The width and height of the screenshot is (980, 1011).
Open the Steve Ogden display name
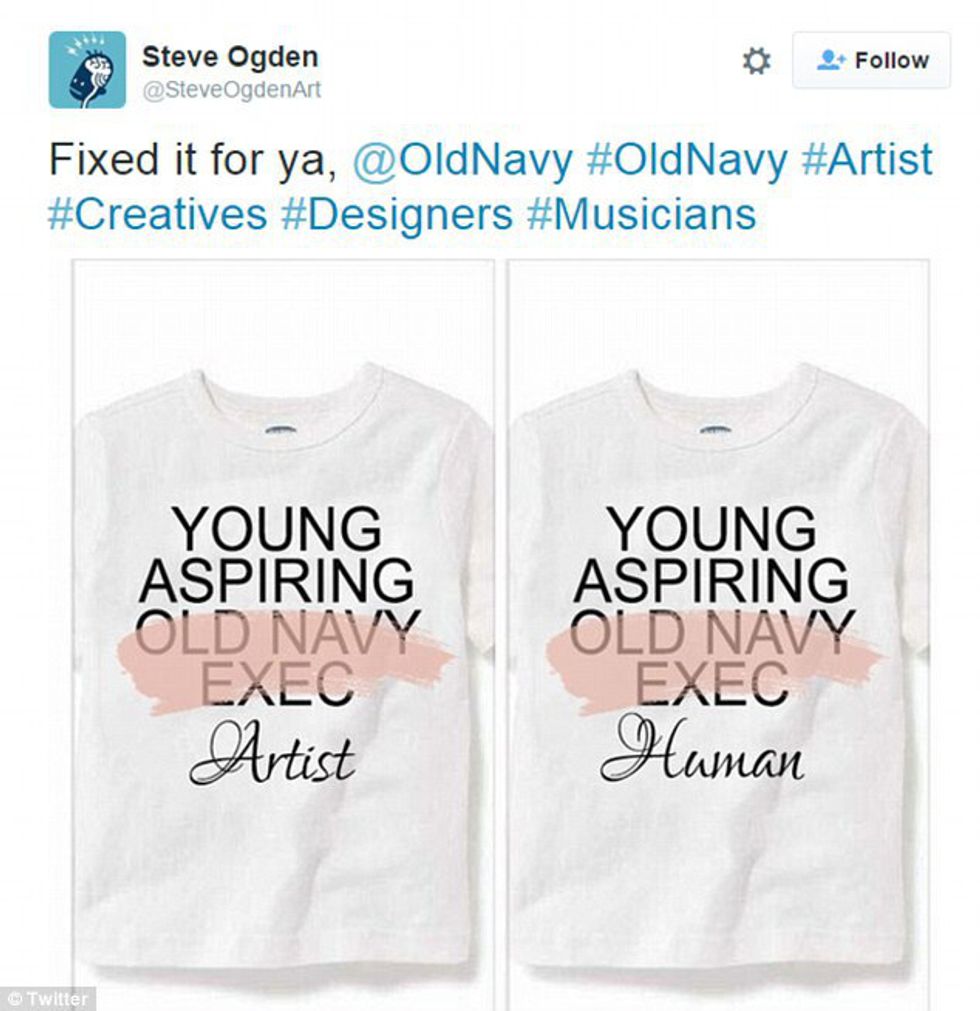click(230, 57)
